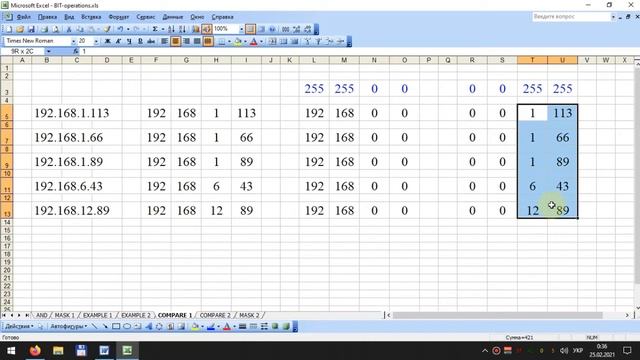Viewport: 640px width, 360px height.
Task: Open the Данные menu
Action: [173, 17]
